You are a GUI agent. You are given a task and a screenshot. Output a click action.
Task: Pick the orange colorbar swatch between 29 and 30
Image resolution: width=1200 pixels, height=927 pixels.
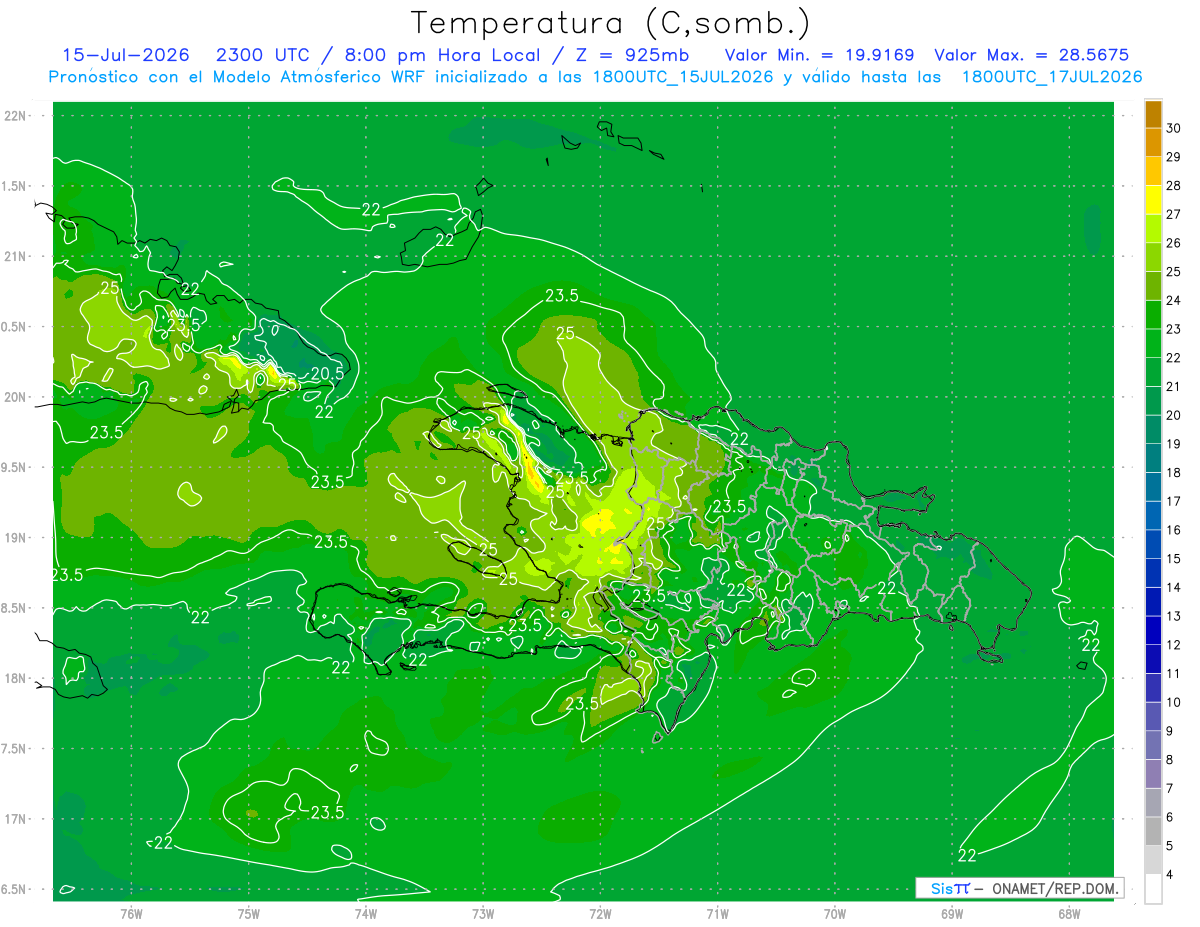(x=1153, y=142)
